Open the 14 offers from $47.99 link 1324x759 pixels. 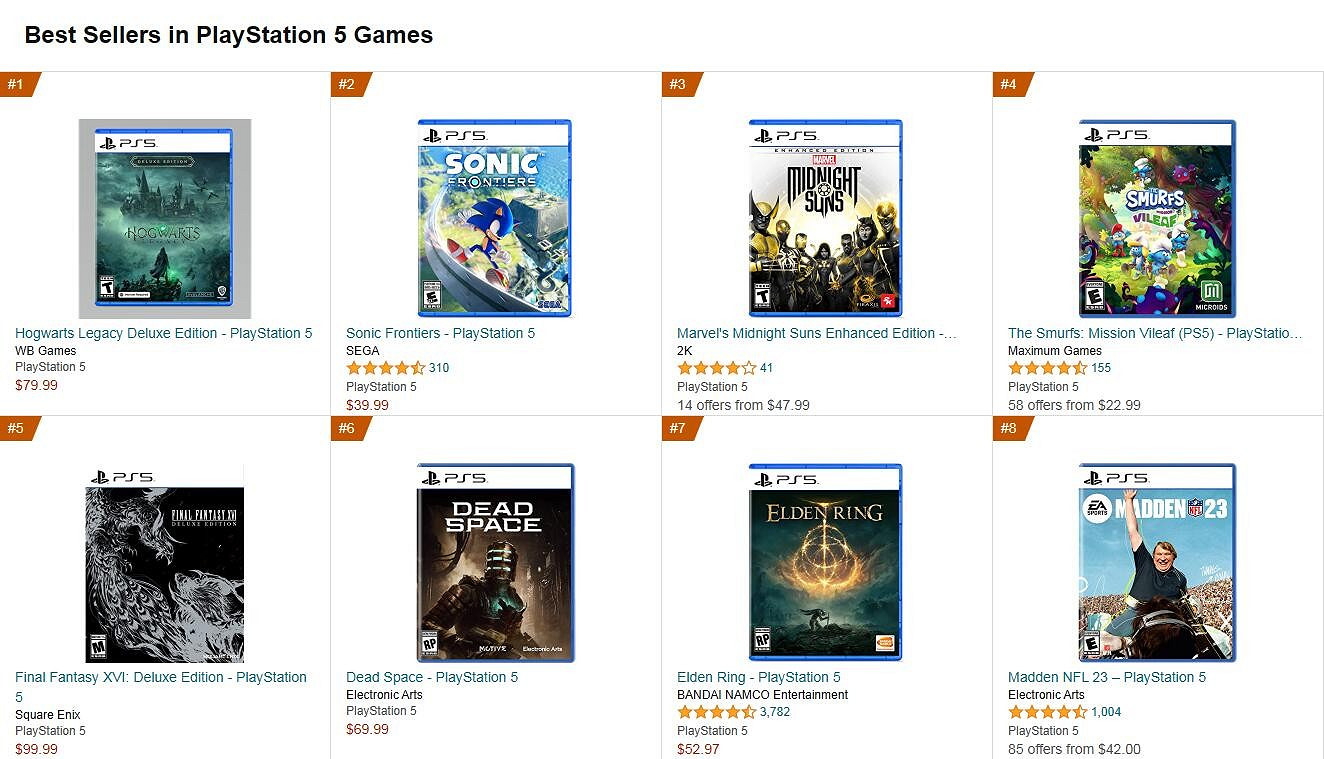(x=743, y=405)
